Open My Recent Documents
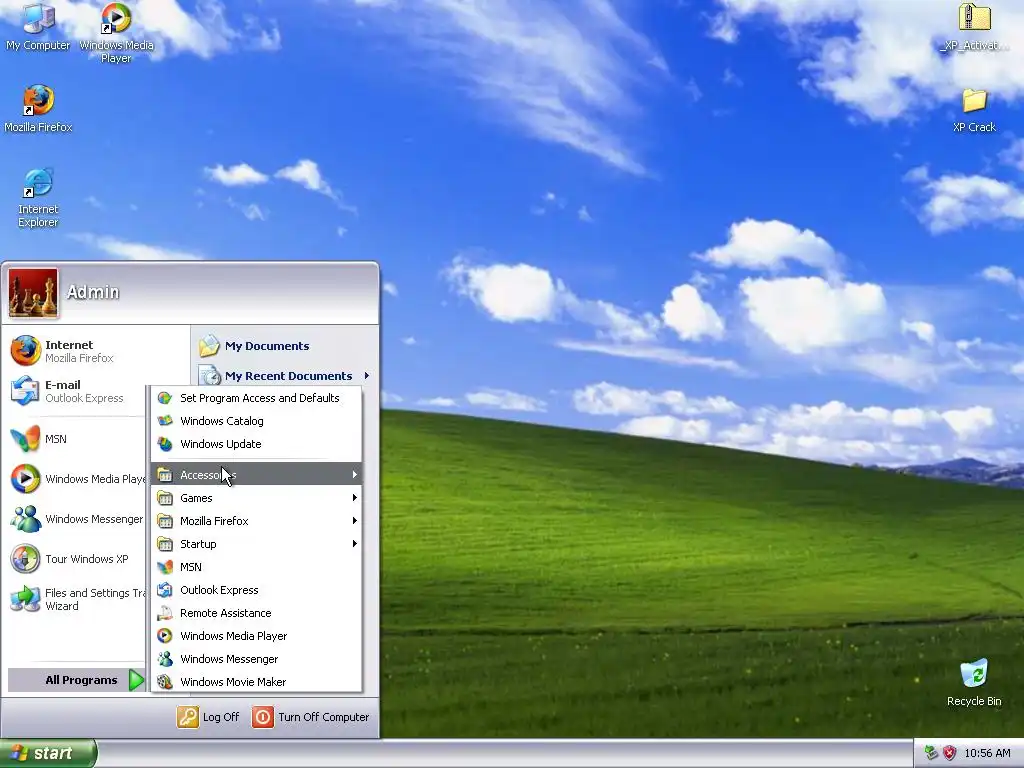Screen dimensions: 1024x768 click(285, 376)
